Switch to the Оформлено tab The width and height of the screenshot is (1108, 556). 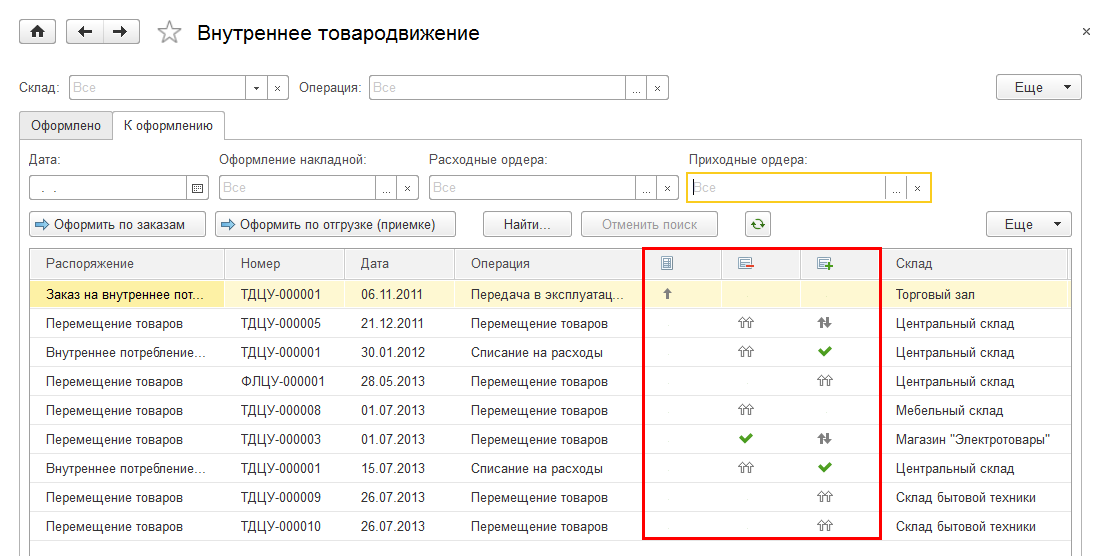click(66, 126)
